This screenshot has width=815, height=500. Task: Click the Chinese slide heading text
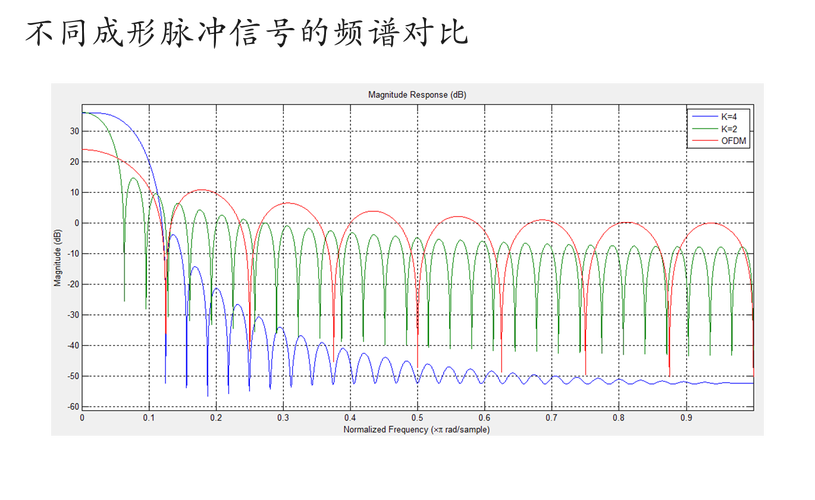pos(246,37)
